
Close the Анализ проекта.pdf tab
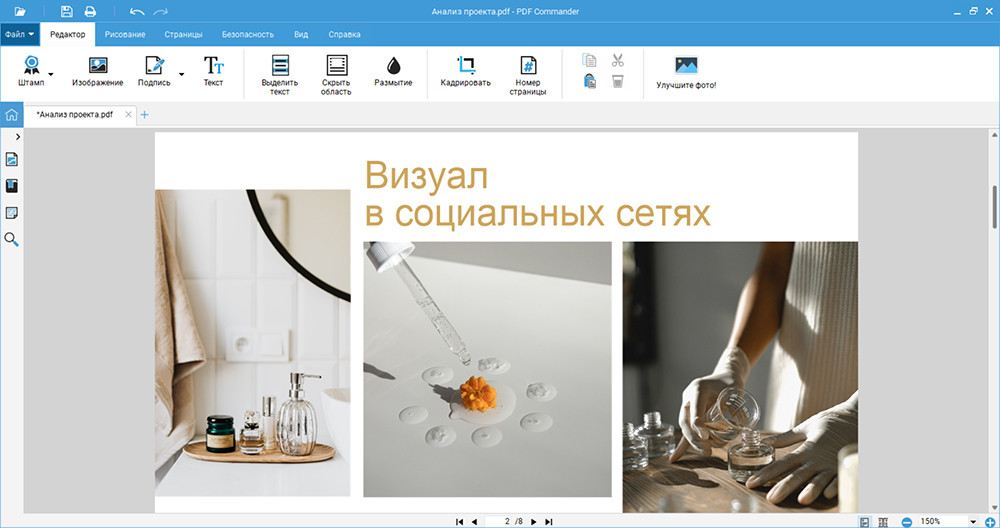(128, 115)
